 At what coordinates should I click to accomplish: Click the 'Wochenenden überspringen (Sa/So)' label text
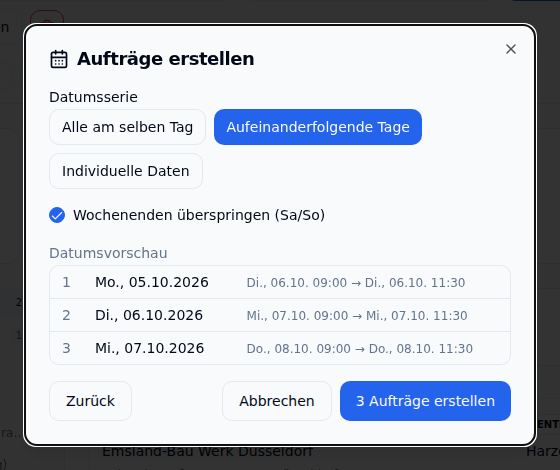point(199,215)
